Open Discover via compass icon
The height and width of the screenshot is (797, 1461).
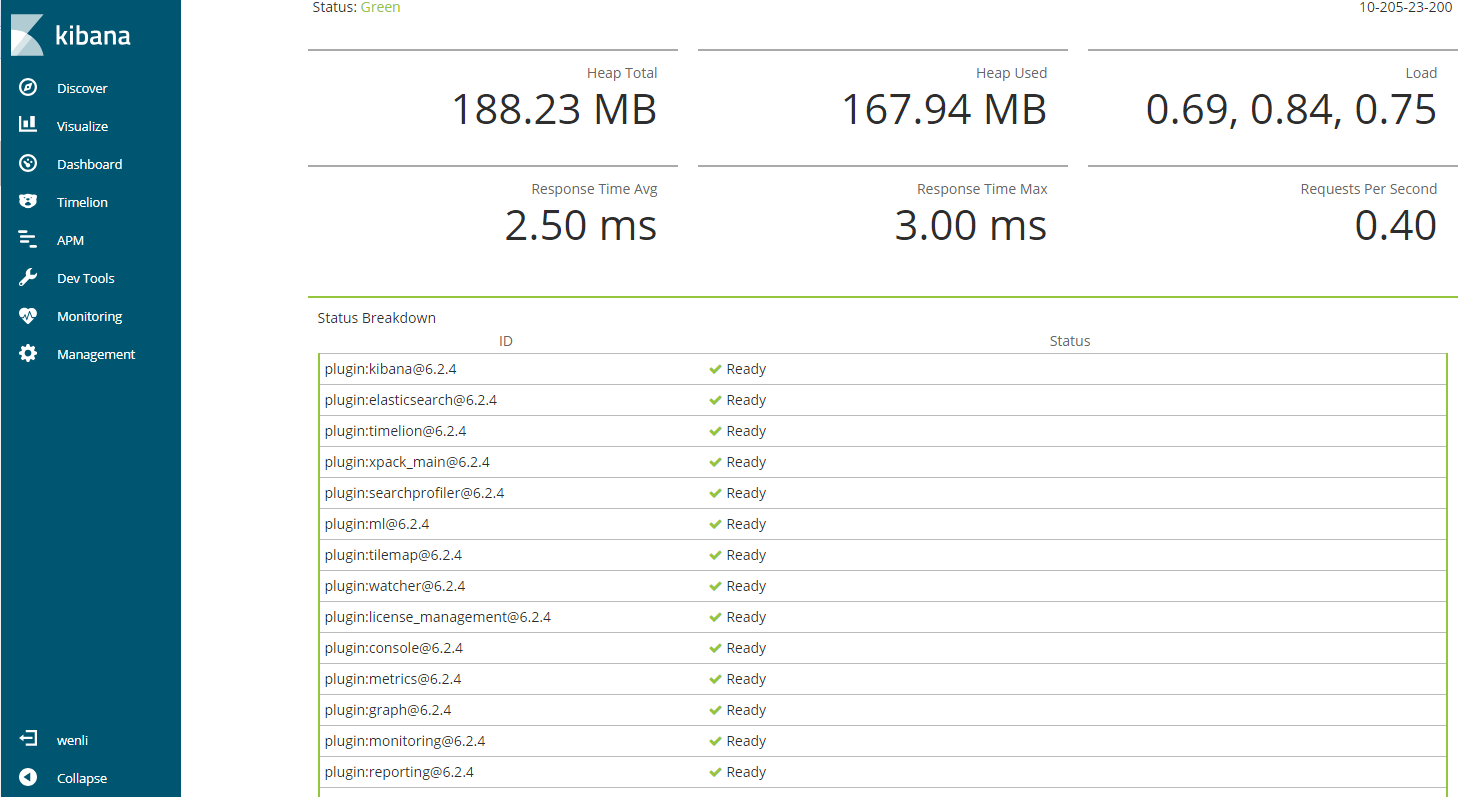[28, 88]
